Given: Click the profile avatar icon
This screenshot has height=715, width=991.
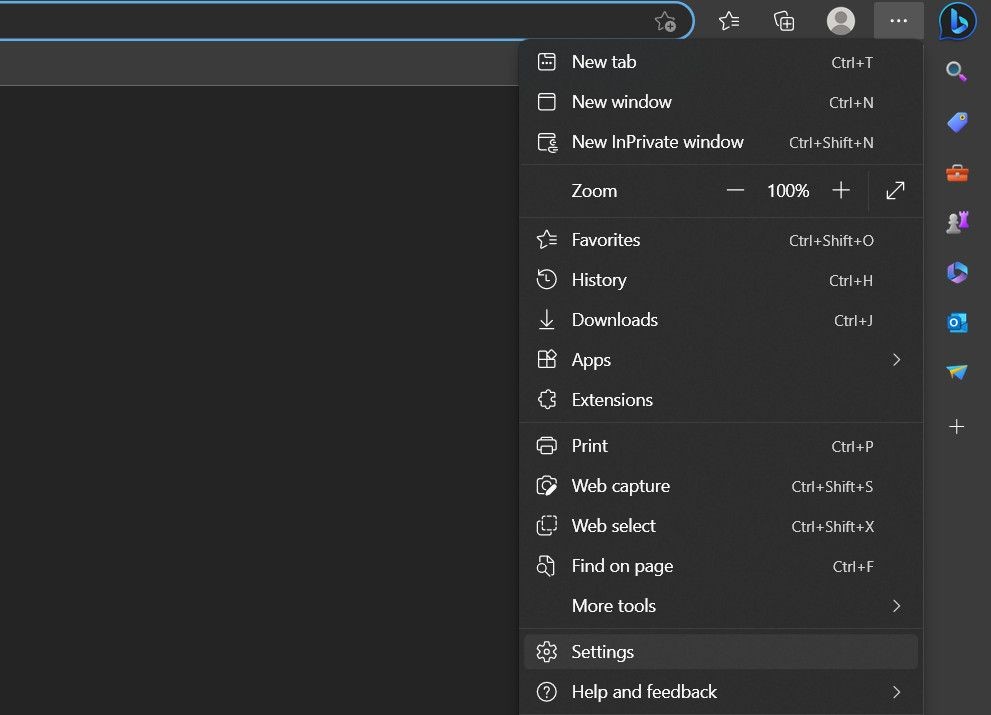Looking at the screenshot, I should tap(841, 21).
